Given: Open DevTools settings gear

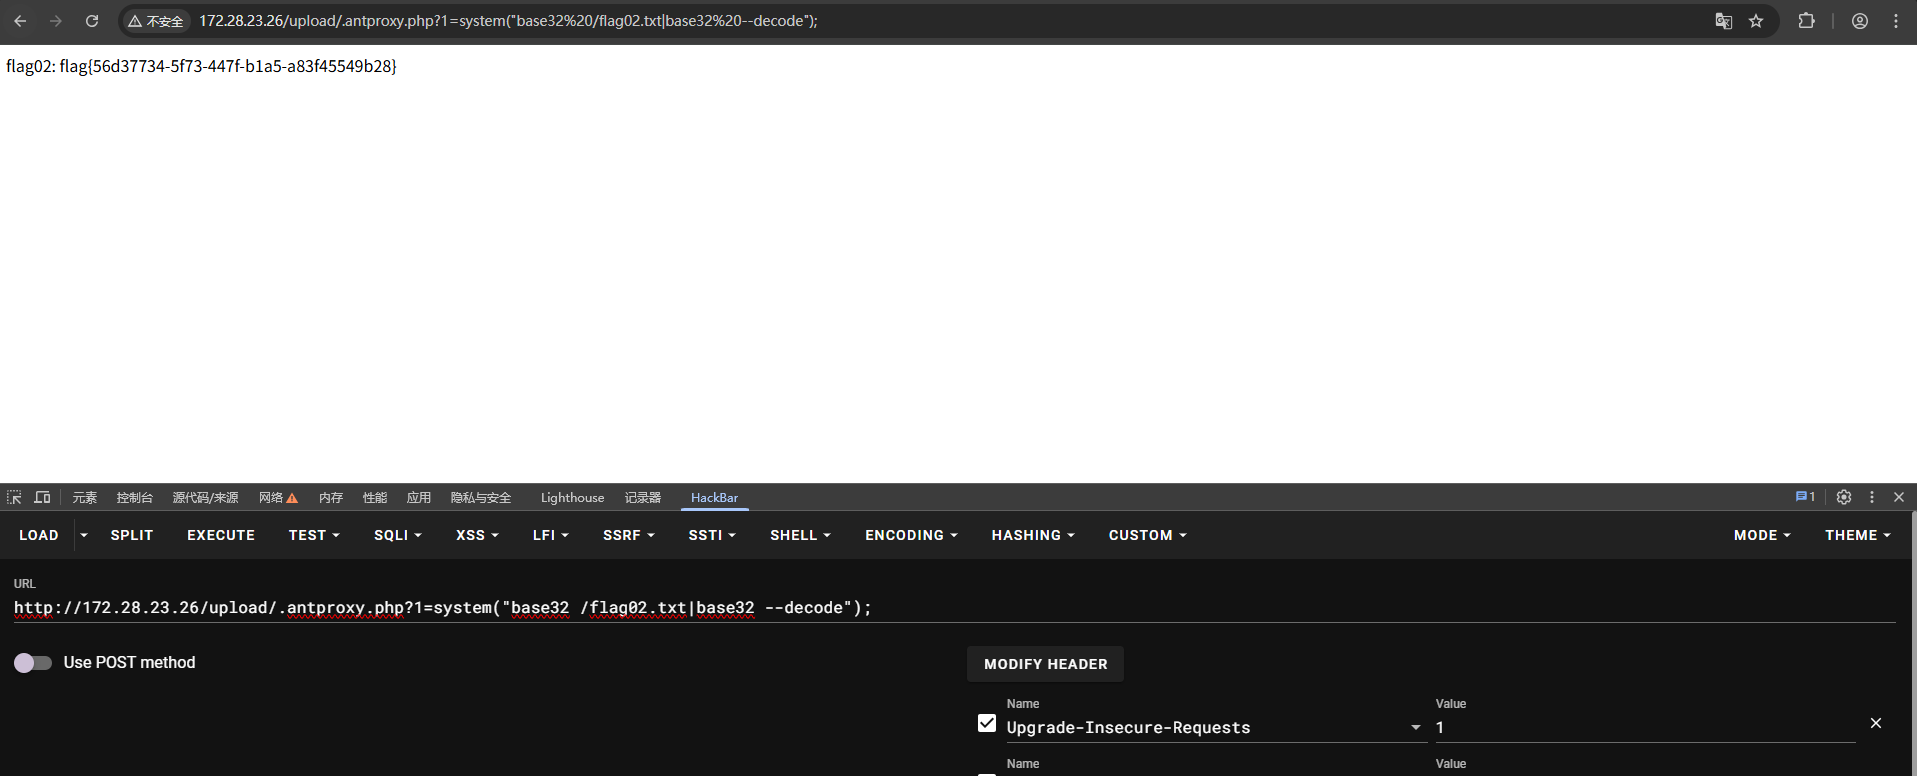Looking at the screenshot, I should click(1844, 497).
